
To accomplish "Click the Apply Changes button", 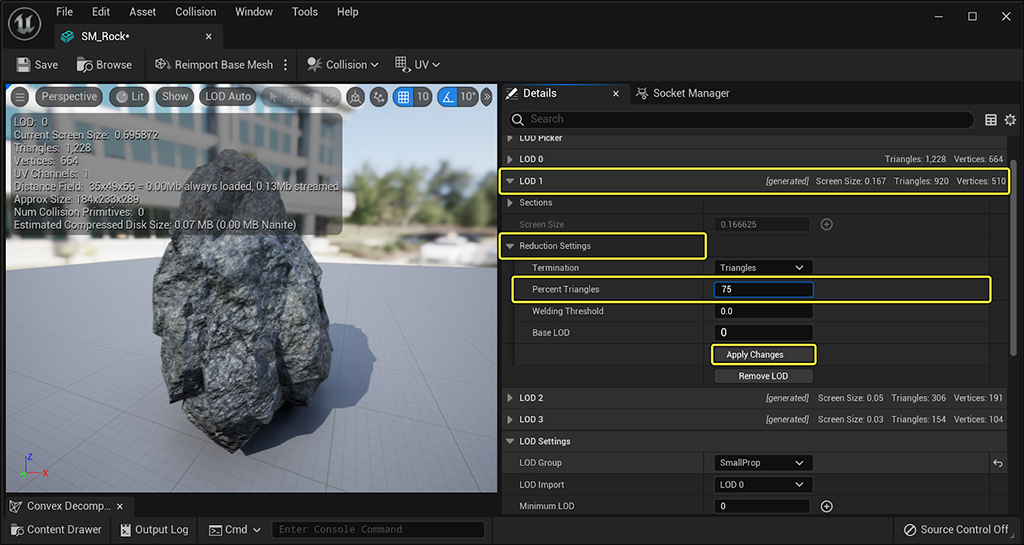I will pyautogui.click(x=763, y=354).
